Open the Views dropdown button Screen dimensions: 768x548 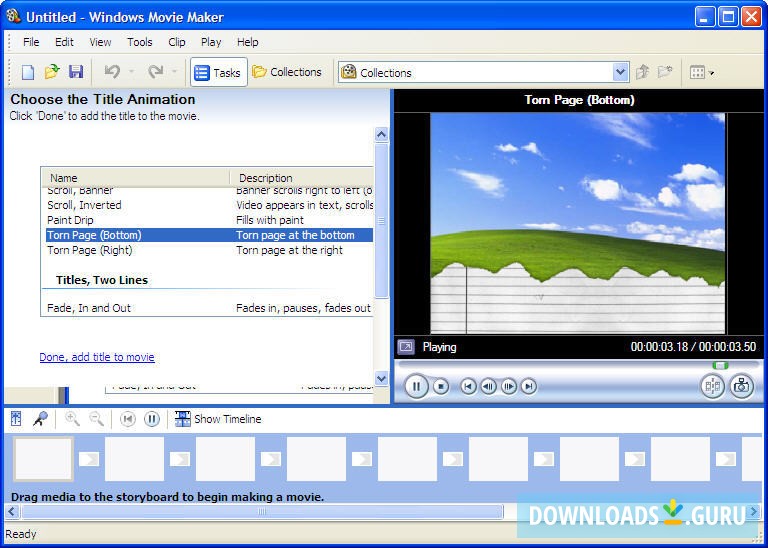(x=701, y=72)
